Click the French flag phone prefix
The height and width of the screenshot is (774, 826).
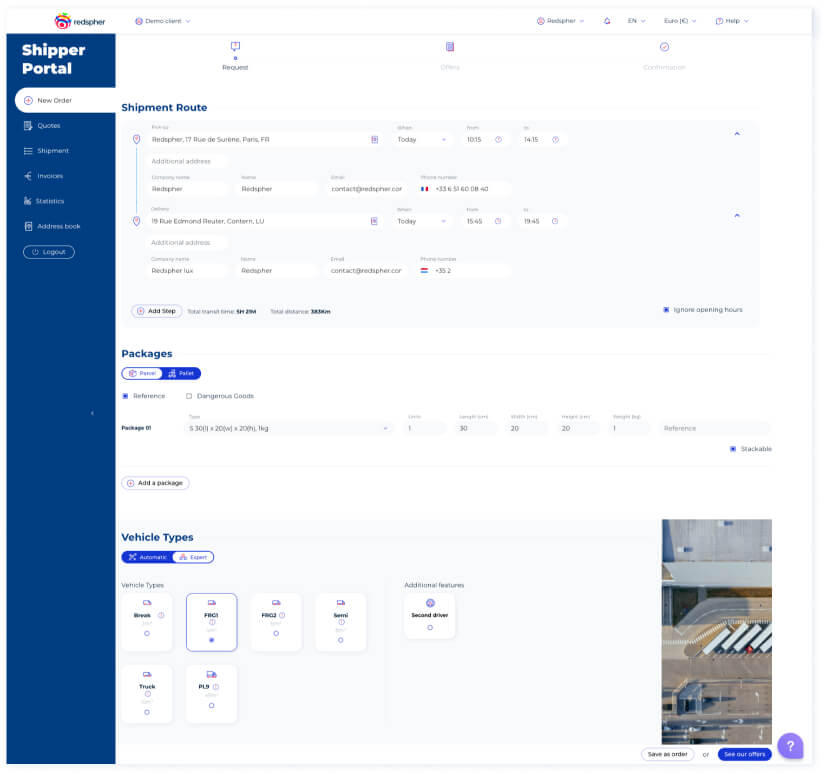(x=425, y=189)
